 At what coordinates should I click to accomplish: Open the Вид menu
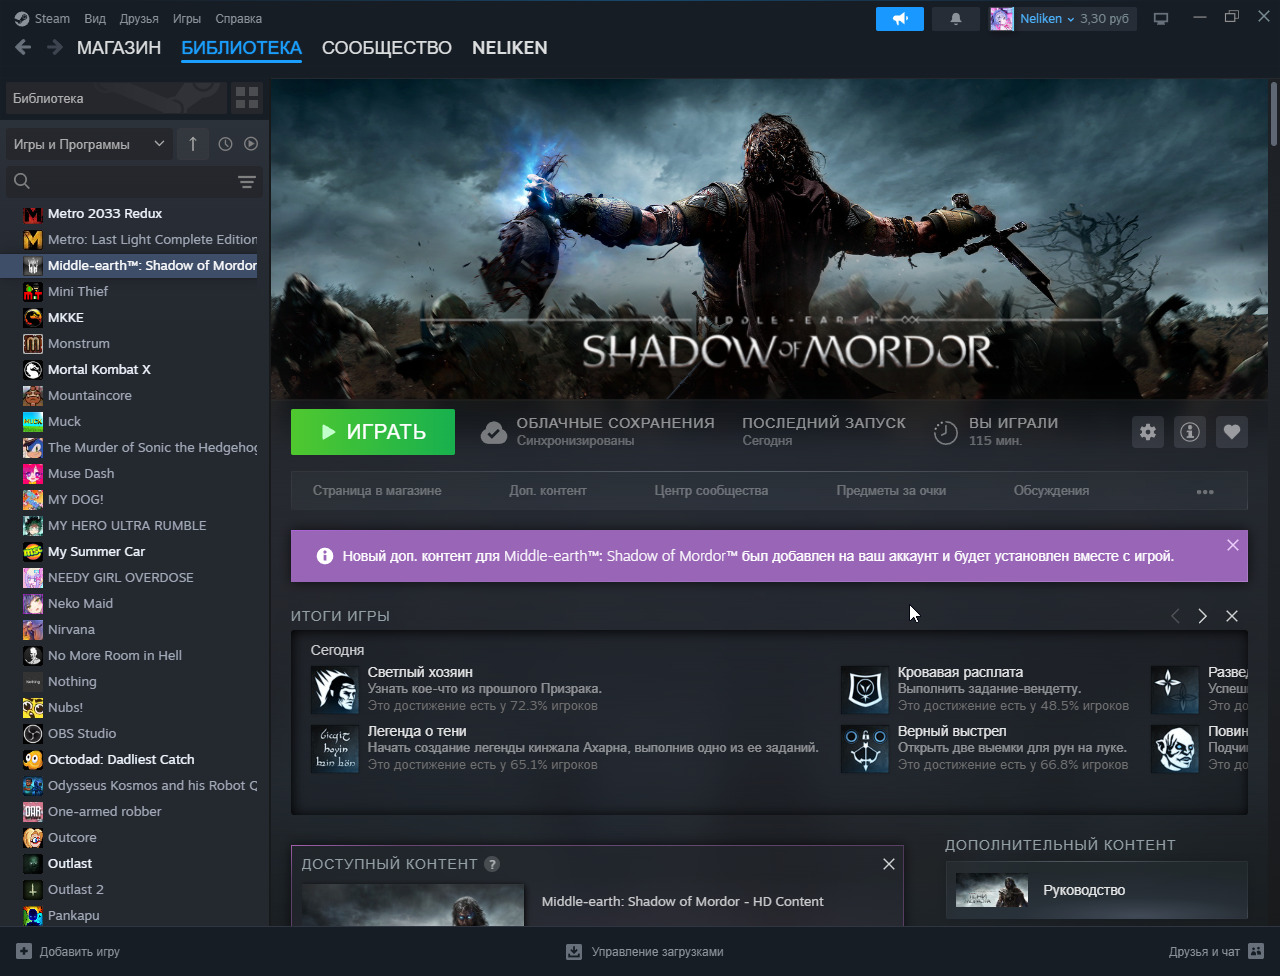[x=95, y=19]
